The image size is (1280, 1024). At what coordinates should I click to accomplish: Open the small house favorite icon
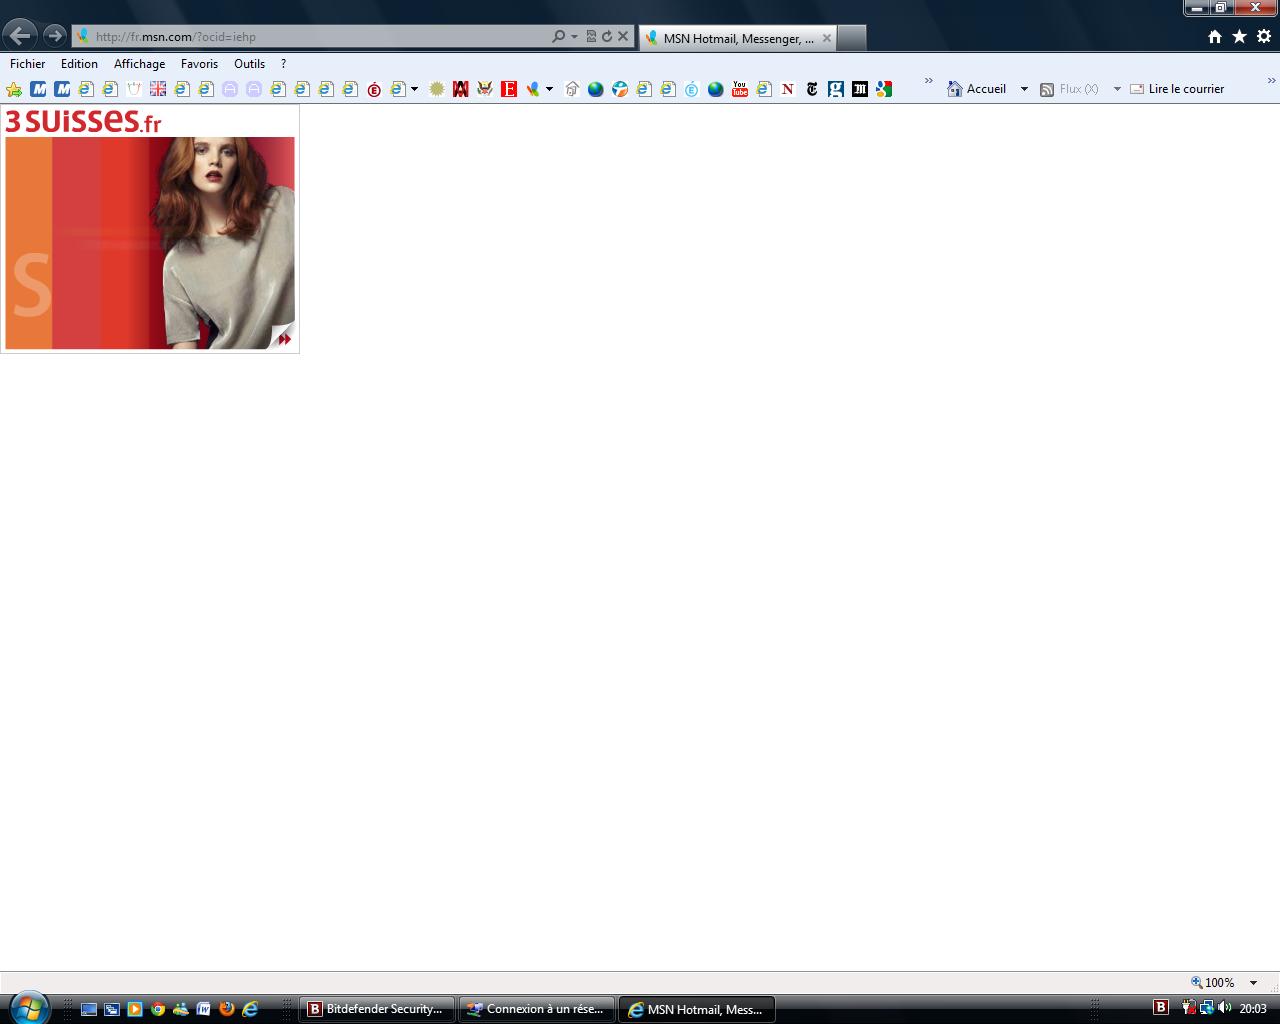pos(572,89)
